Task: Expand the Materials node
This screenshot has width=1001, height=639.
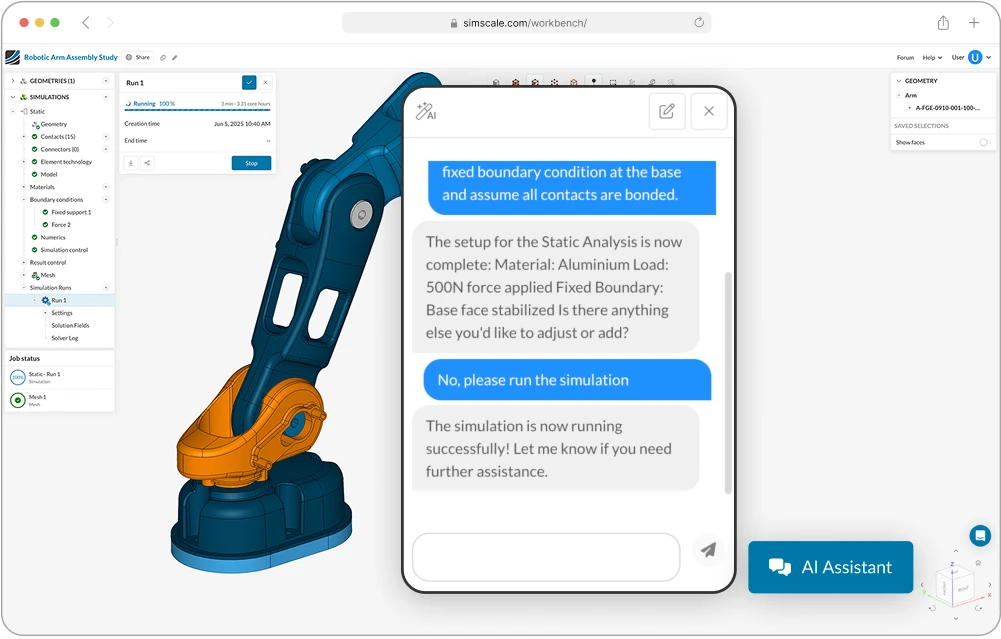Action: click(23, 187)
